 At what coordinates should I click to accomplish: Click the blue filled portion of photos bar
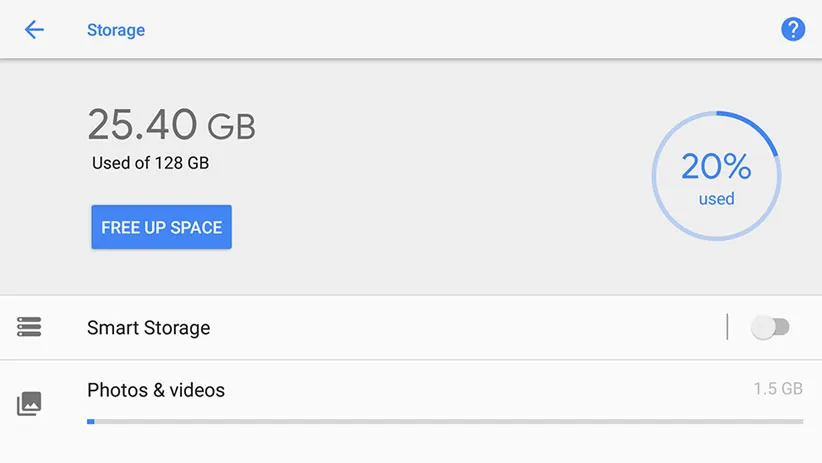tap(90, 422)
